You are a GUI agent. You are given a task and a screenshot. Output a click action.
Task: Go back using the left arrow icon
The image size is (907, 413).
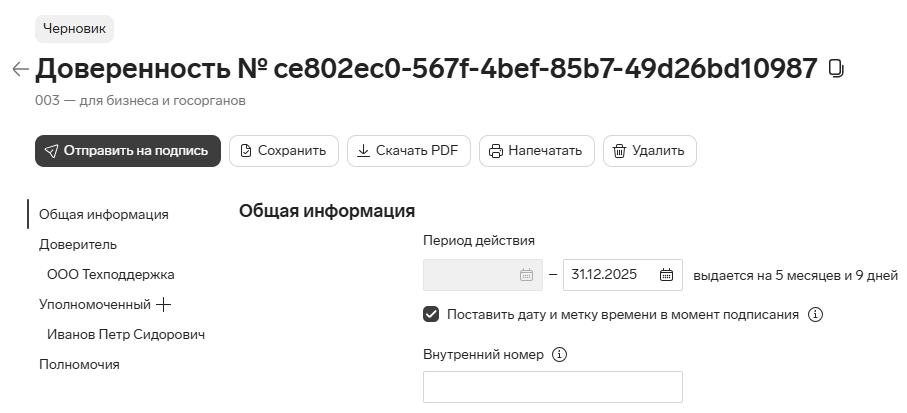point(20,69)
